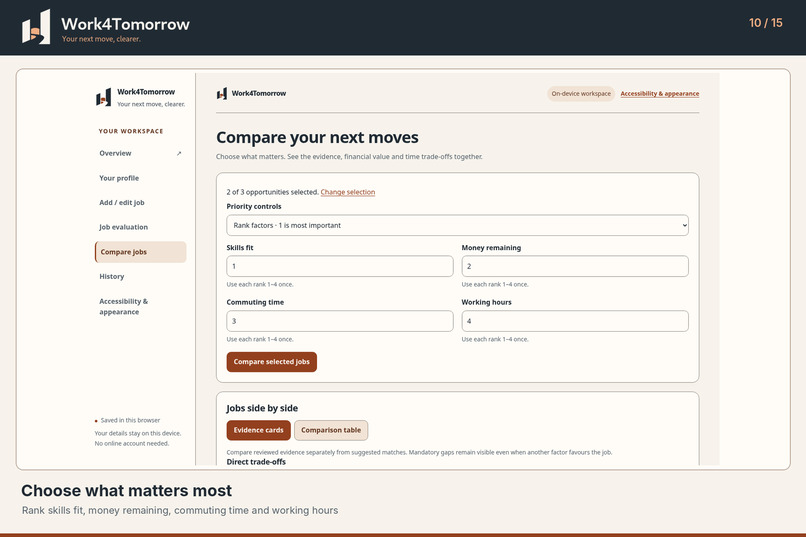
Task: Switch to Comparison table view
Action: tap(331, 430)
